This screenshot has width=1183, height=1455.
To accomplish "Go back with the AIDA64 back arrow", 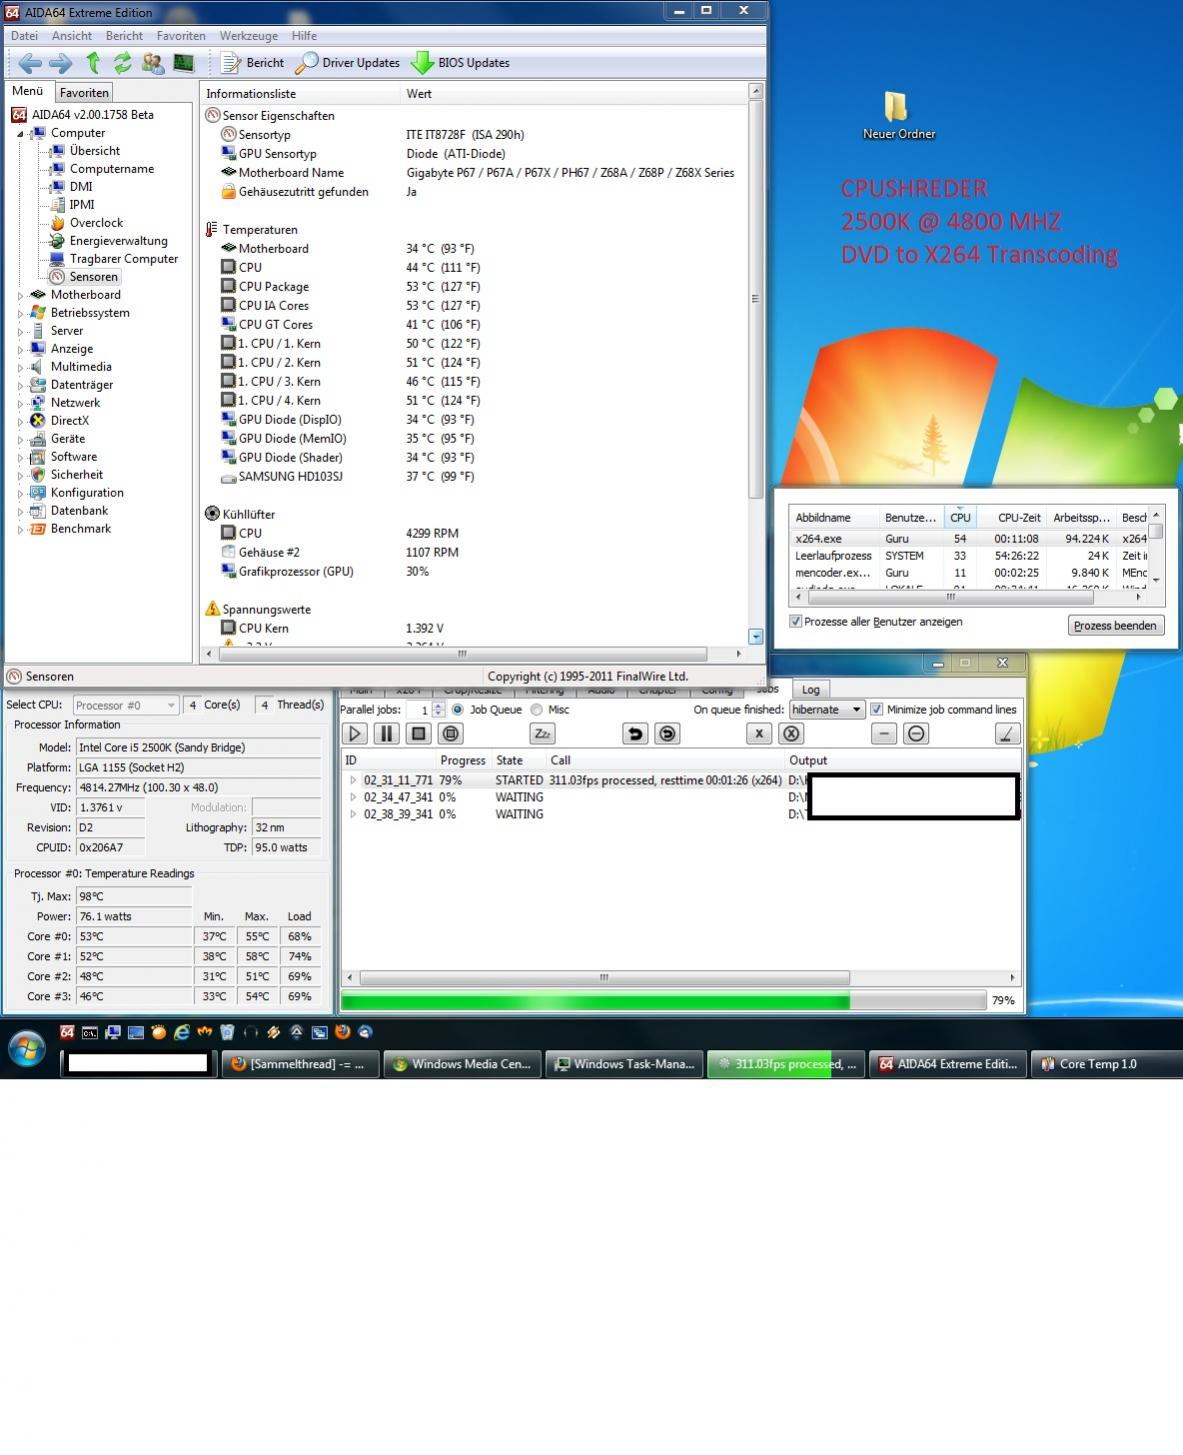I will (x=29, y=63).
